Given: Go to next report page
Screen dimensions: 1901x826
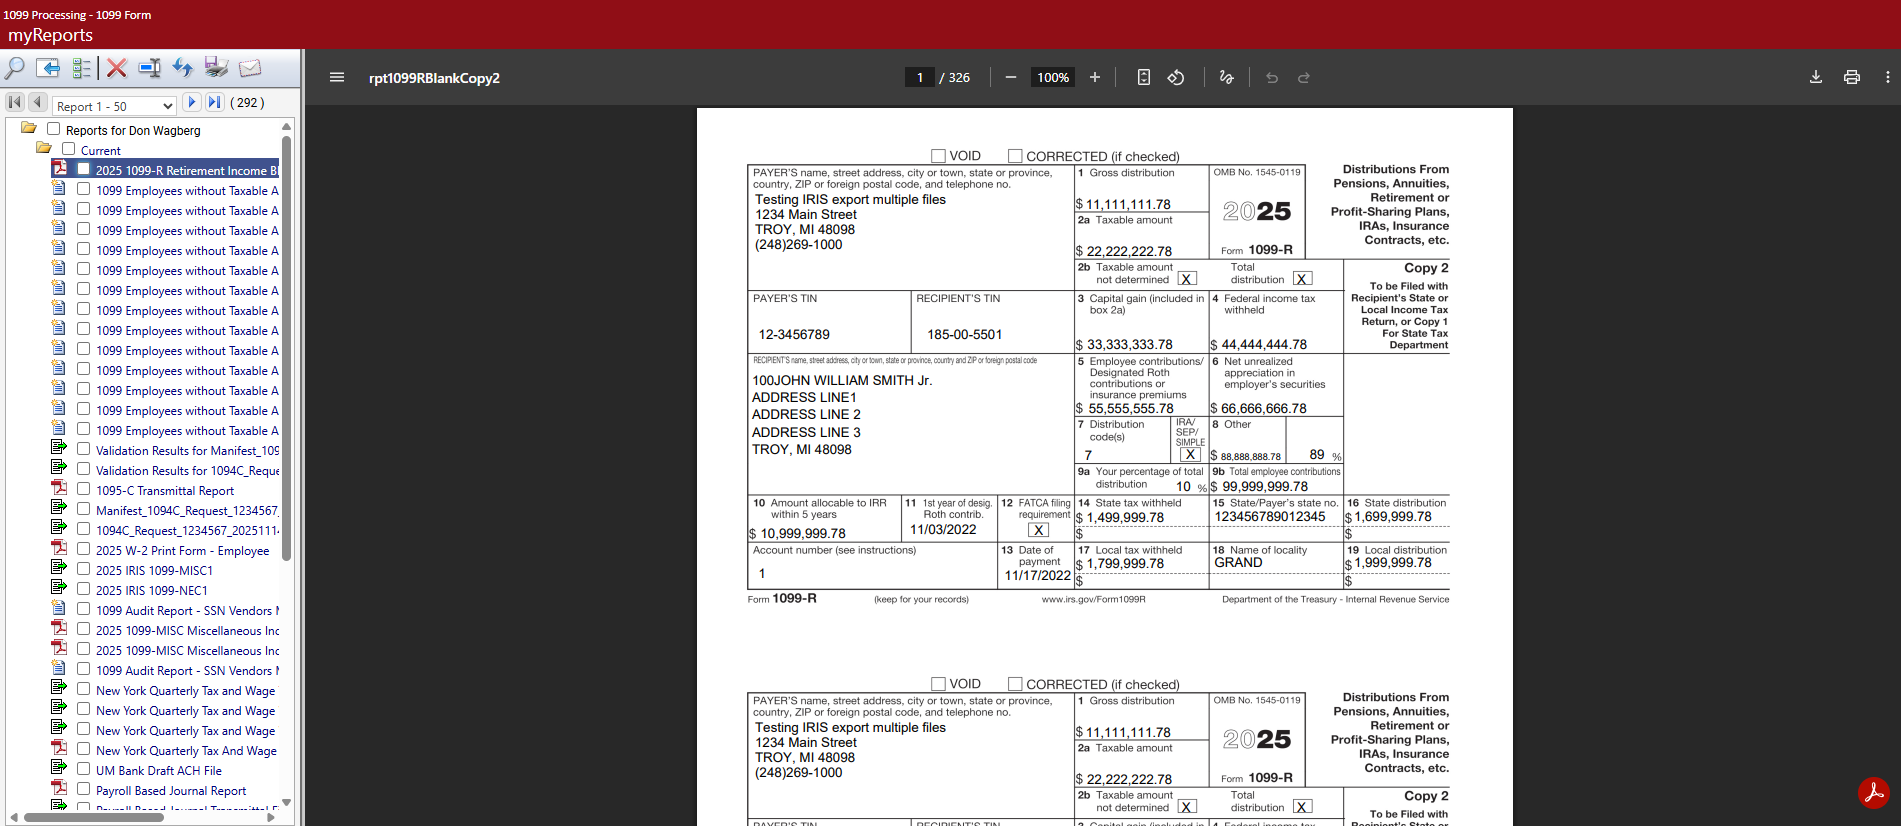Looking at the screenshot, I should [x=192, y=102].
